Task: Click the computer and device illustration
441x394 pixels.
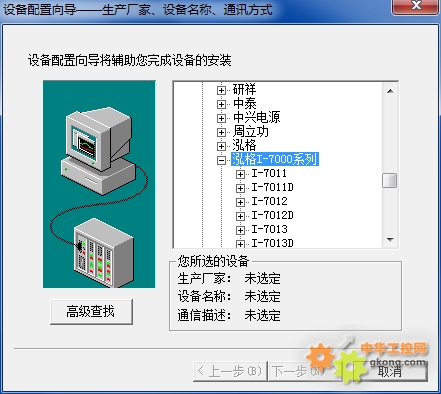Action: [99, 184]
